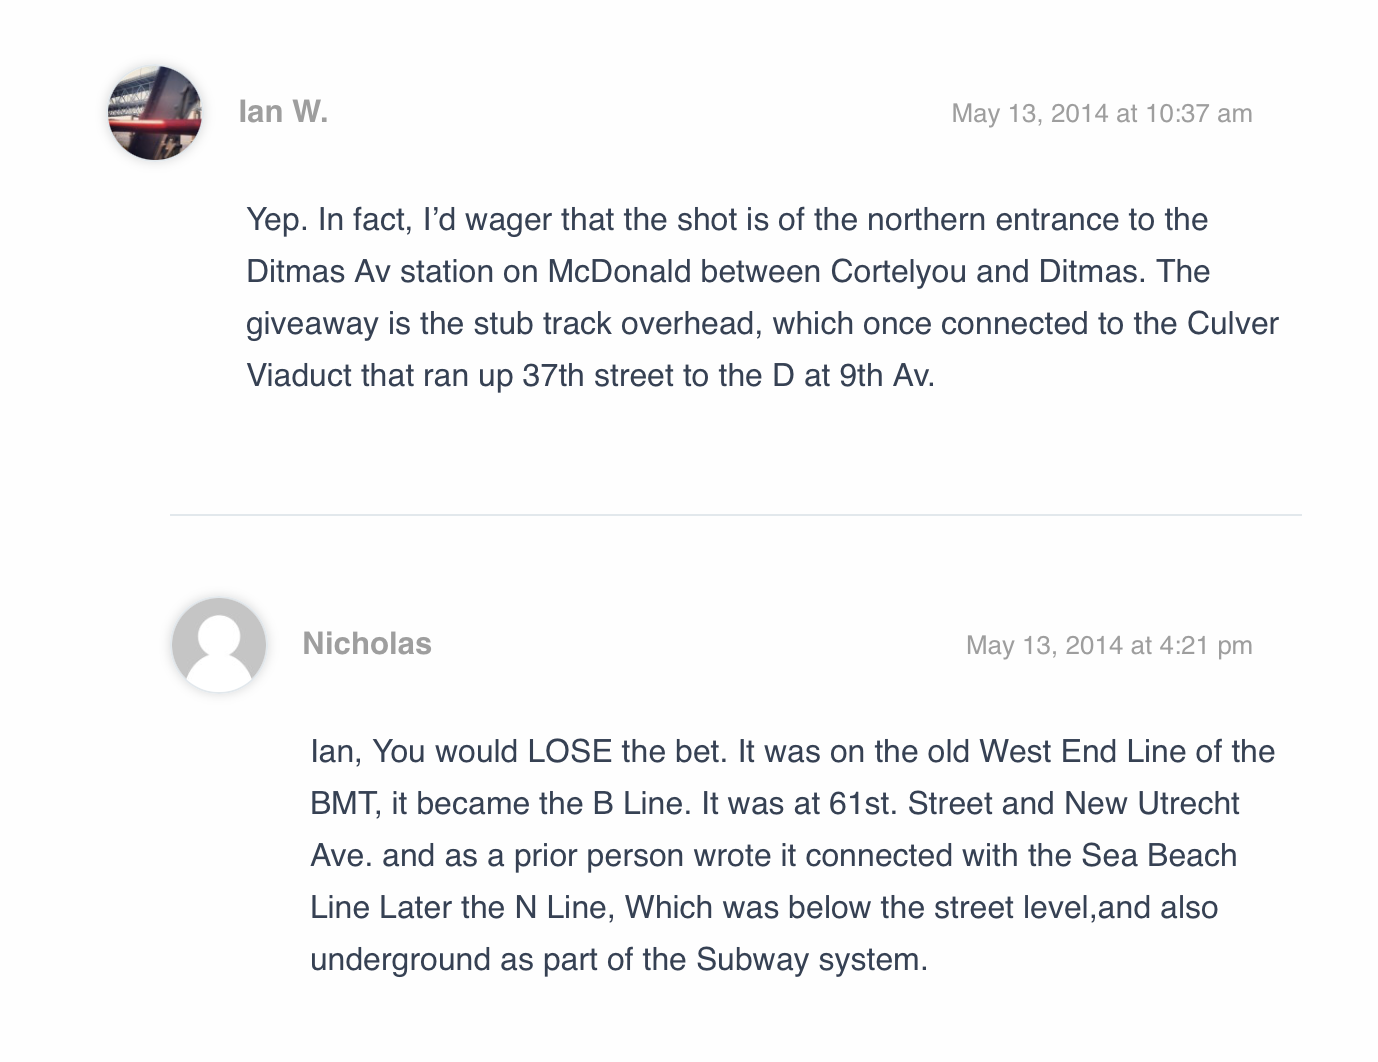The height and width of the screenshot is (1062, 1378).
Task: Click "McDonald" in Ian's comment text
Action: [611, 272]
